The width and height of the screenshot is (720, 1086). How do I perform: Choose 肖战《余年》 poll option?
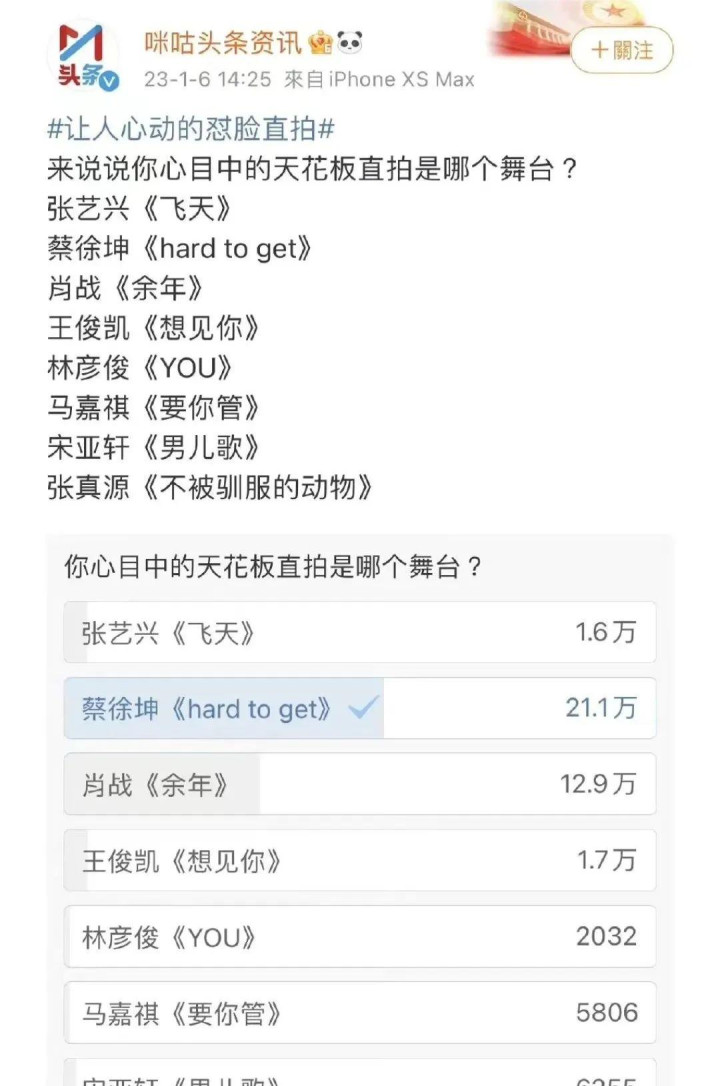tap(360, 784)
